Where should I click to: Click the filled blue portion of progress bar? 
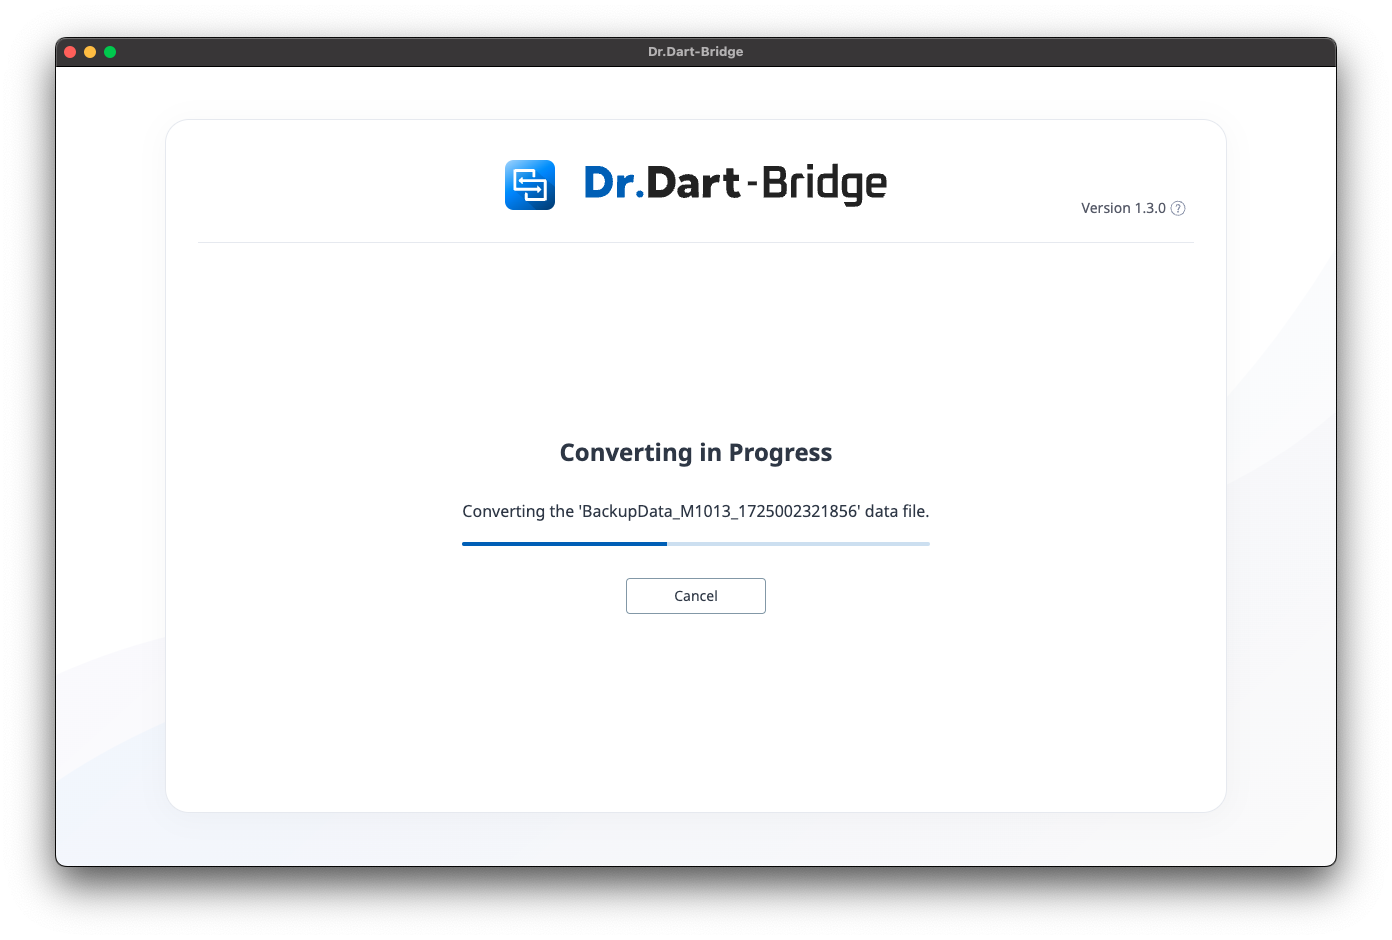pyautogui.click(x=564, y=544)
